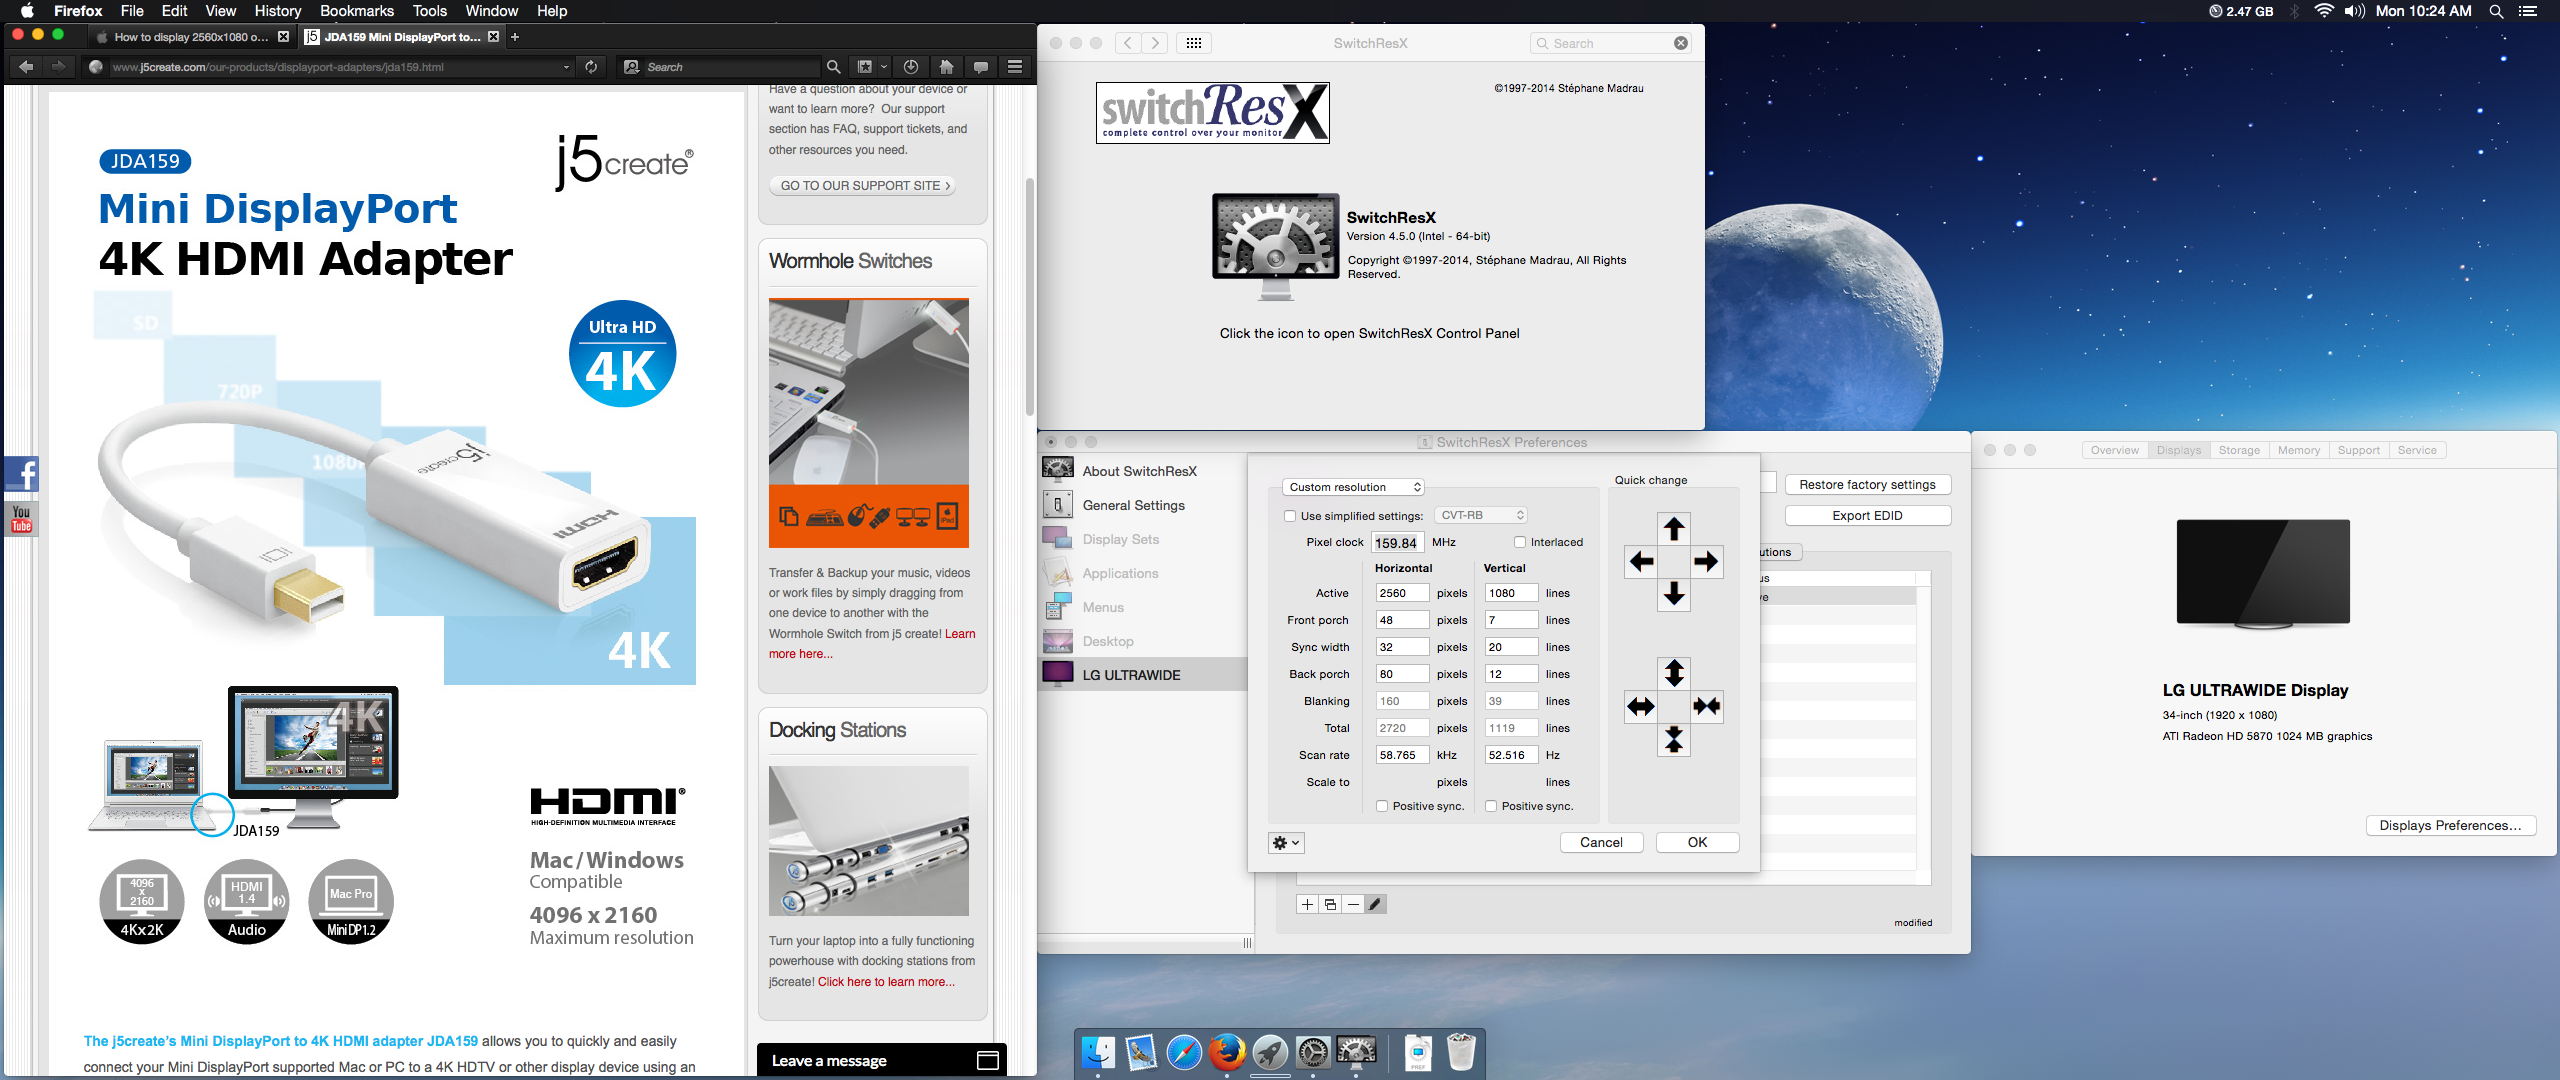Image resolution: width=2560 pixels, height=1080 pixels.
Task: Click the add resolution plus button
Action: (1307, 904)
